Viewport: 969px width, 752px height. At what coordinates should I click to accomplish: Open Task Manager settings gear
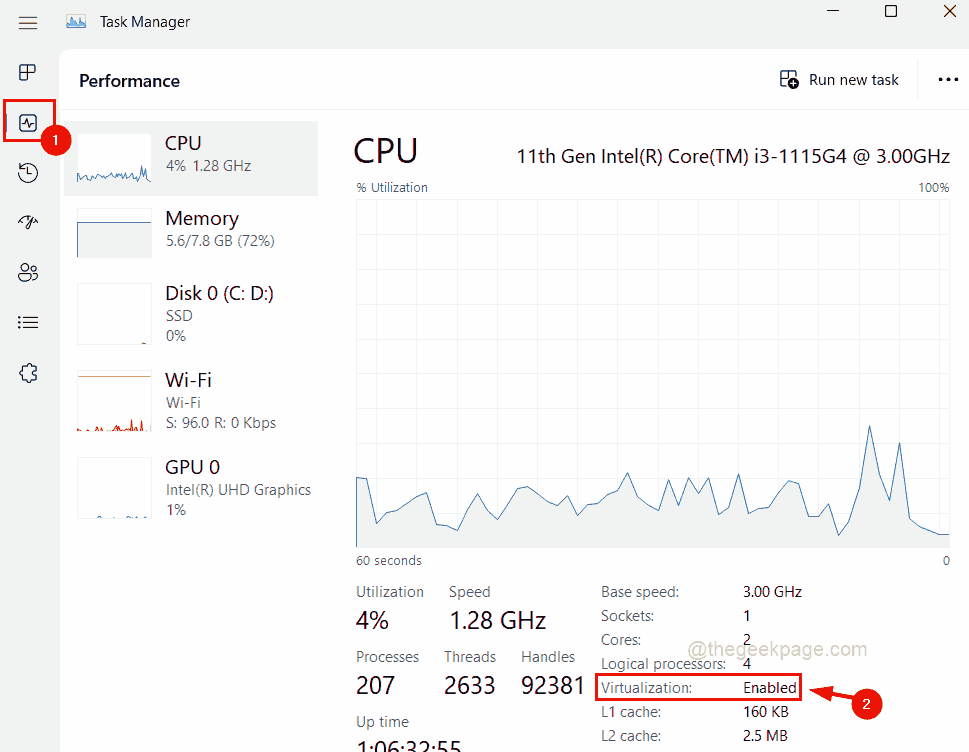point(27,372)
